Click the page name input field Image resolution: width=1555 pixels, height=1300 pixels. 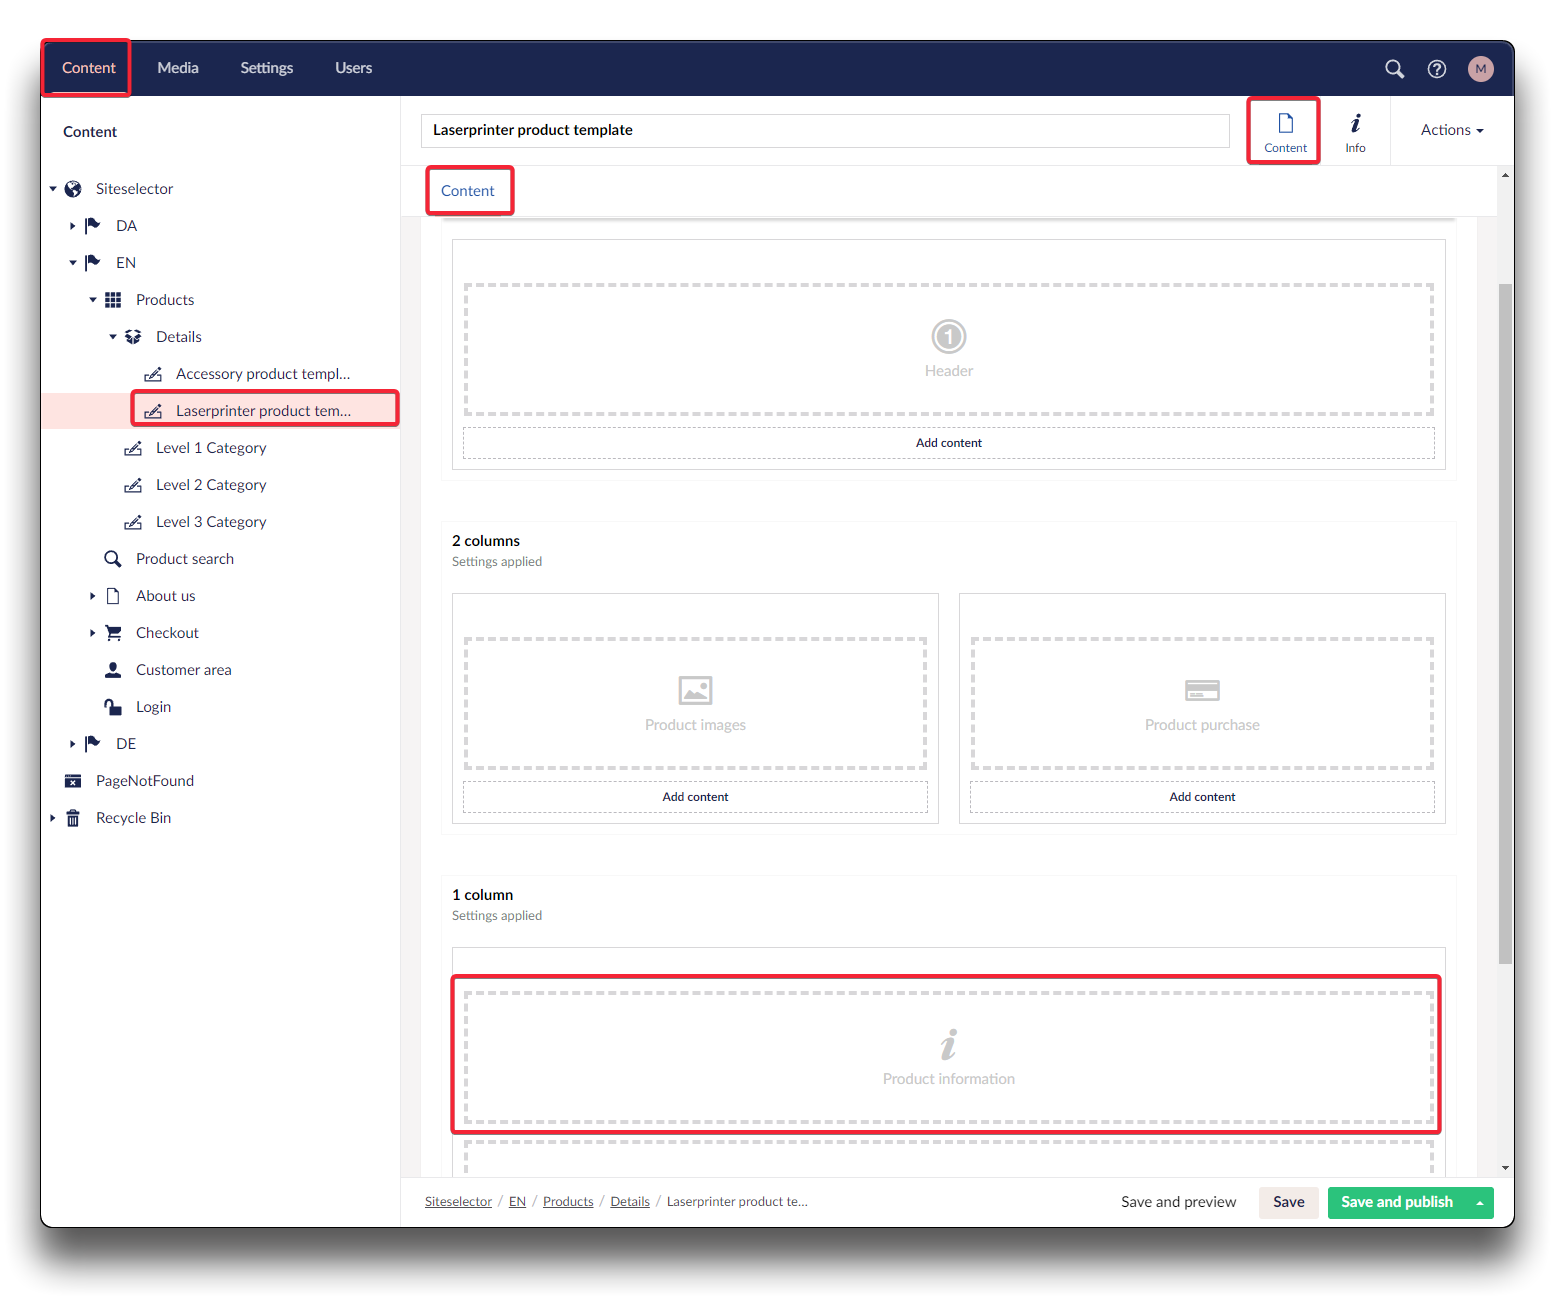tap(825, 130)
